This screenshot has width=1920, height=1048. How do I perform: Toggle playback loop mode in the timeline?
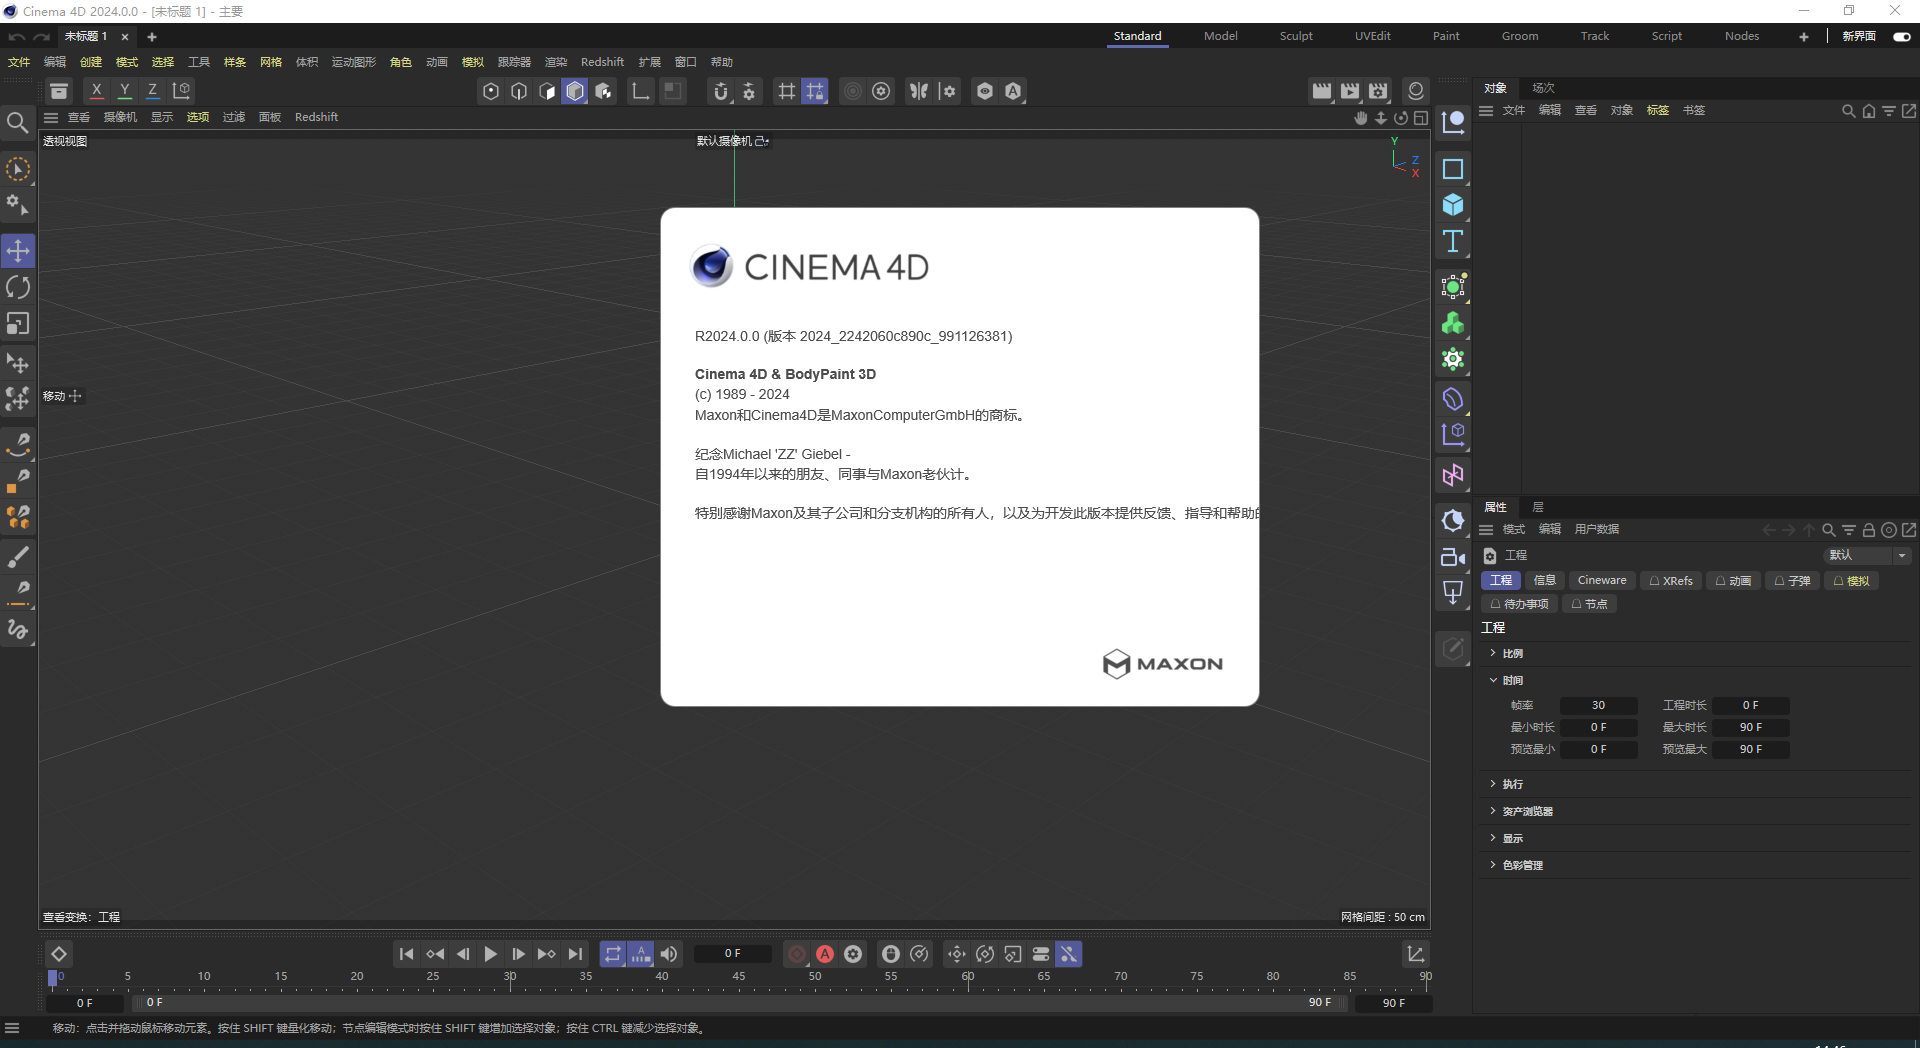click(613, 954)
